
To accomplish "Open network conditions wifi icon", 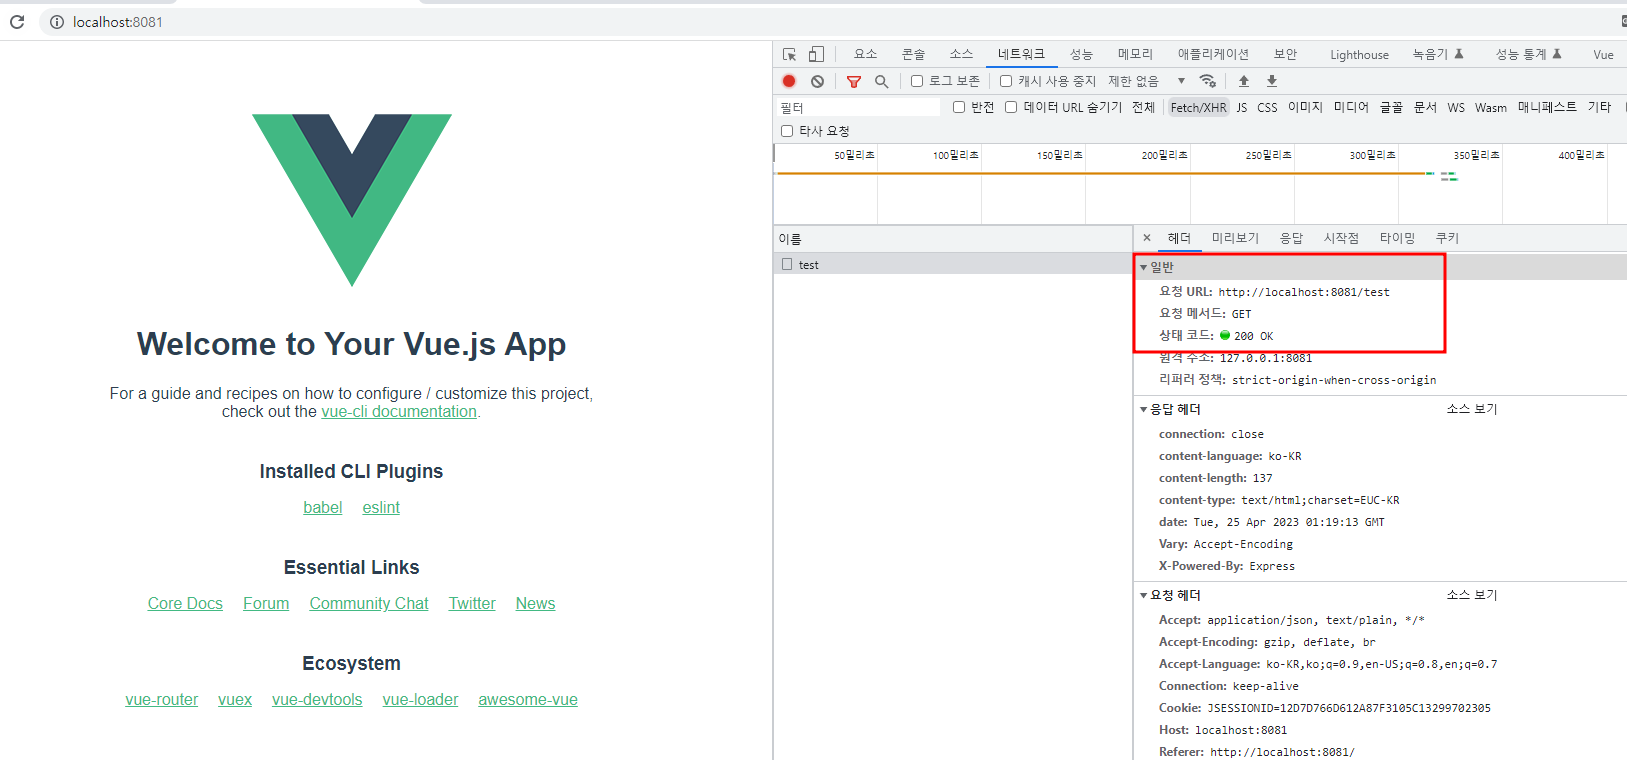I will point(1208,81).
